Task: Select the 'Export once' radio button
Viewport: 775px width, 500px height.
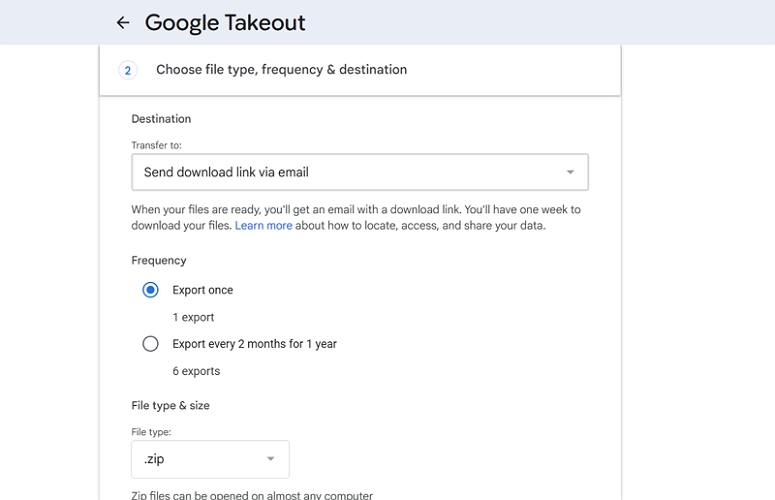Action: pos(150,290)
